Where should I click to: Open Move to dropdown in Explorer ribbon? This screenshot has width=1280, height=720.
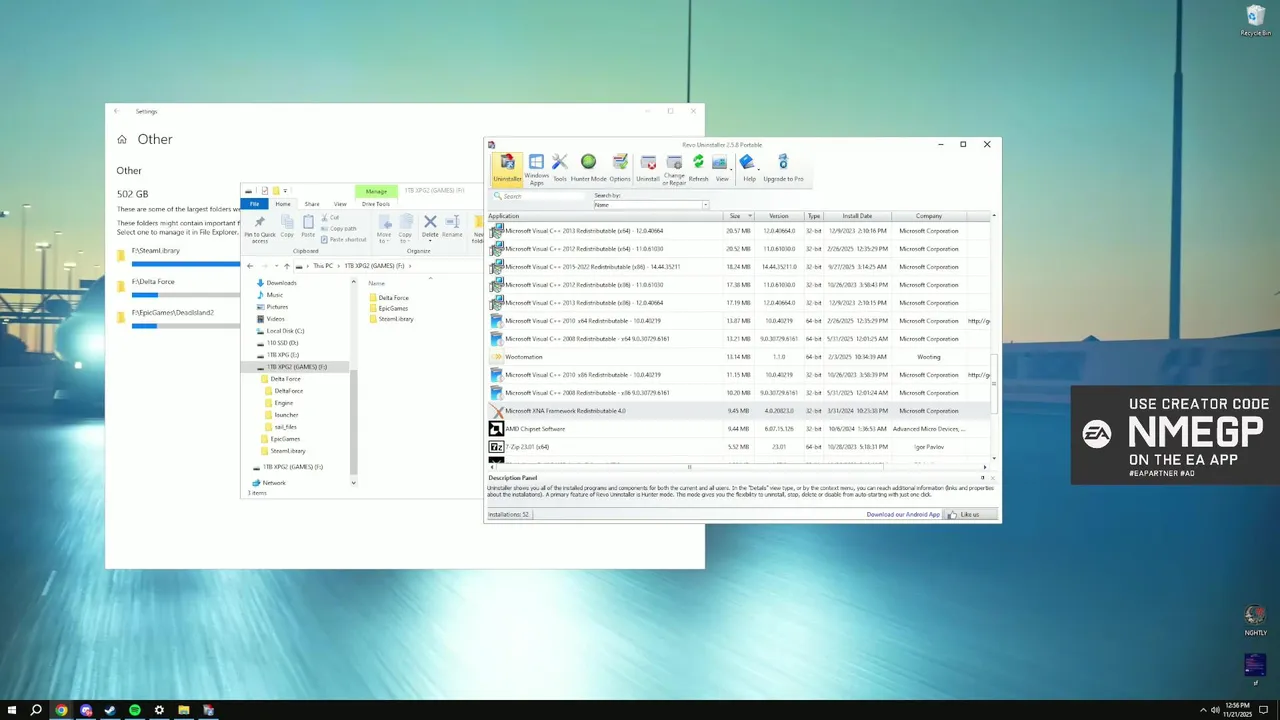[384, 229]
